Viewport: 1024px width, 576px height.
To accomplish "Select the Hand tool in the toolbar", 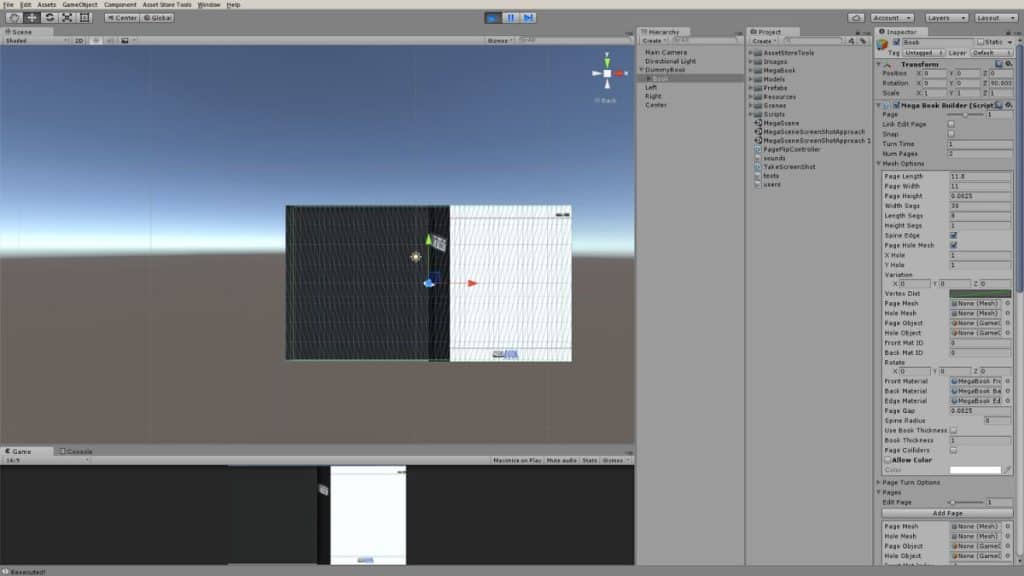I will pos(14,18).
